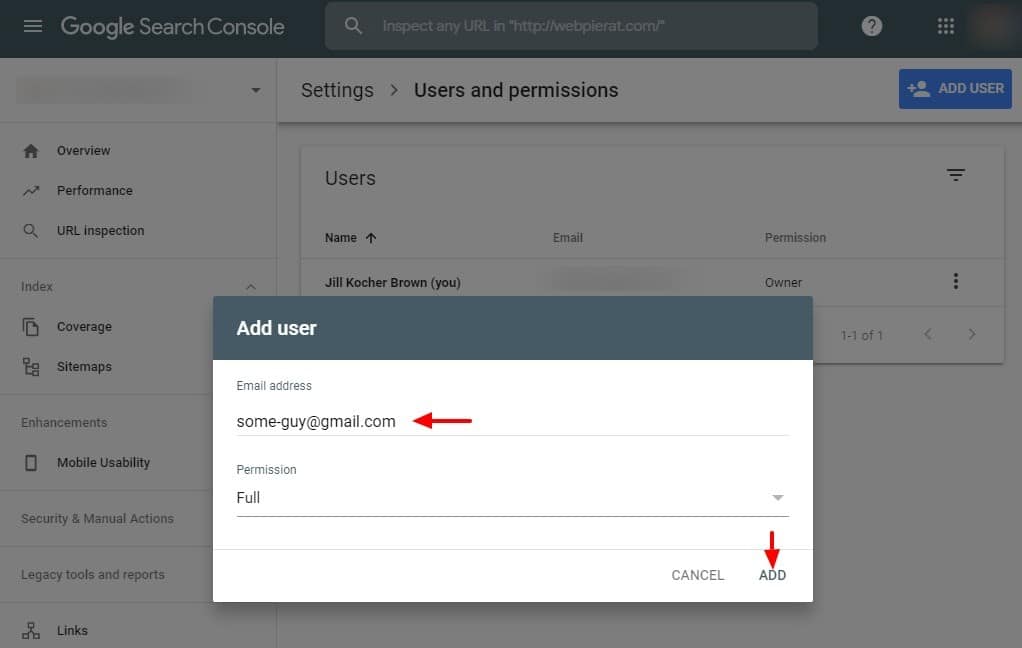1022x648 pixels.
Task: Cancel the Add user dialog
Action: click(x=697, y=575)
